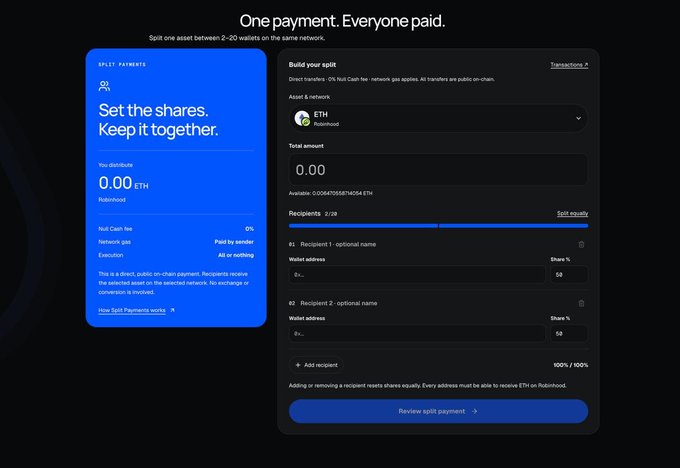This screenshot has height=468, width=680.
Task: Click the 0.00 ETH distribute amount
Action: point(123,183)
